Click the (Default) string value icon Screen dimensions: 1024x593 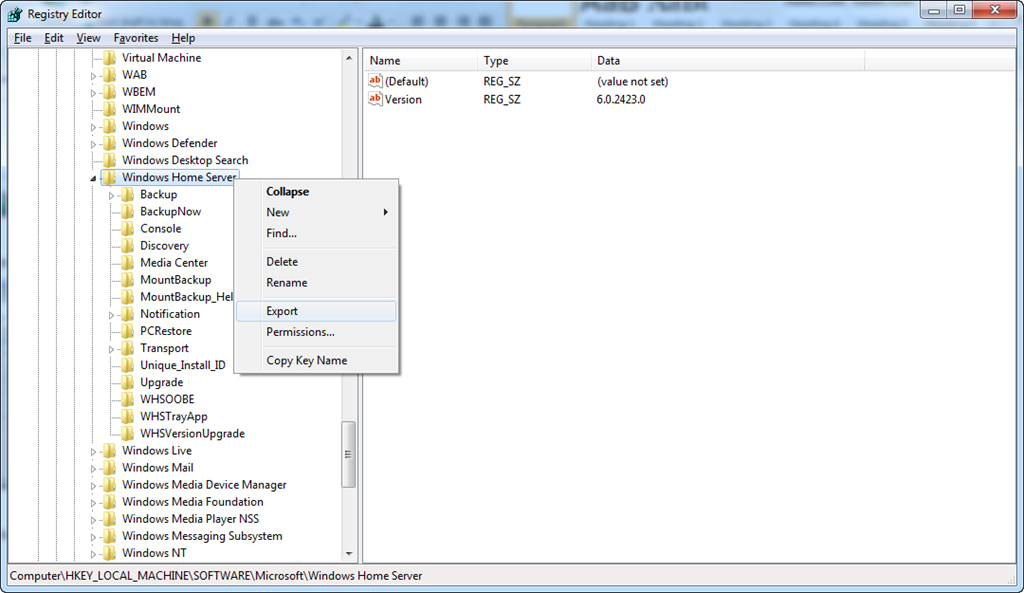click(x=375, y=80)
